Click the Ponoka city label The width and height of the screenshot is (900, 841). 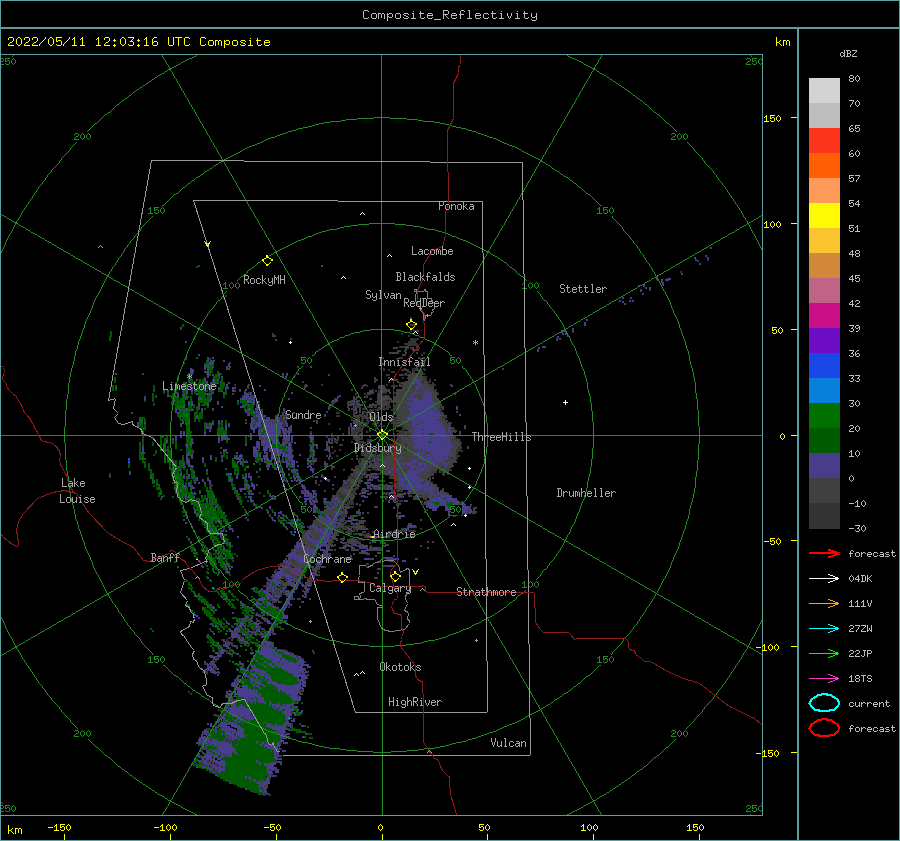coord(456,206)
